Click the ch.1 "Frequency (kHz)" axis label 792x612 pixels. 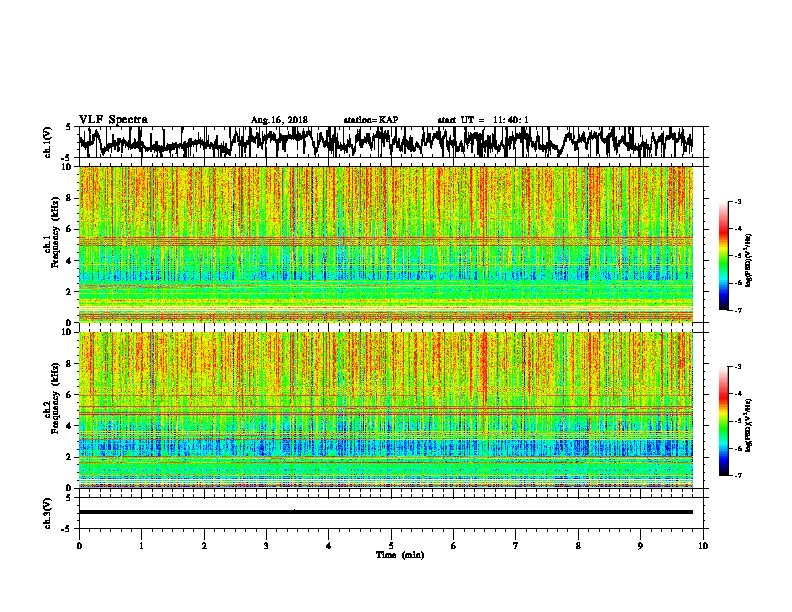point(55,233)
